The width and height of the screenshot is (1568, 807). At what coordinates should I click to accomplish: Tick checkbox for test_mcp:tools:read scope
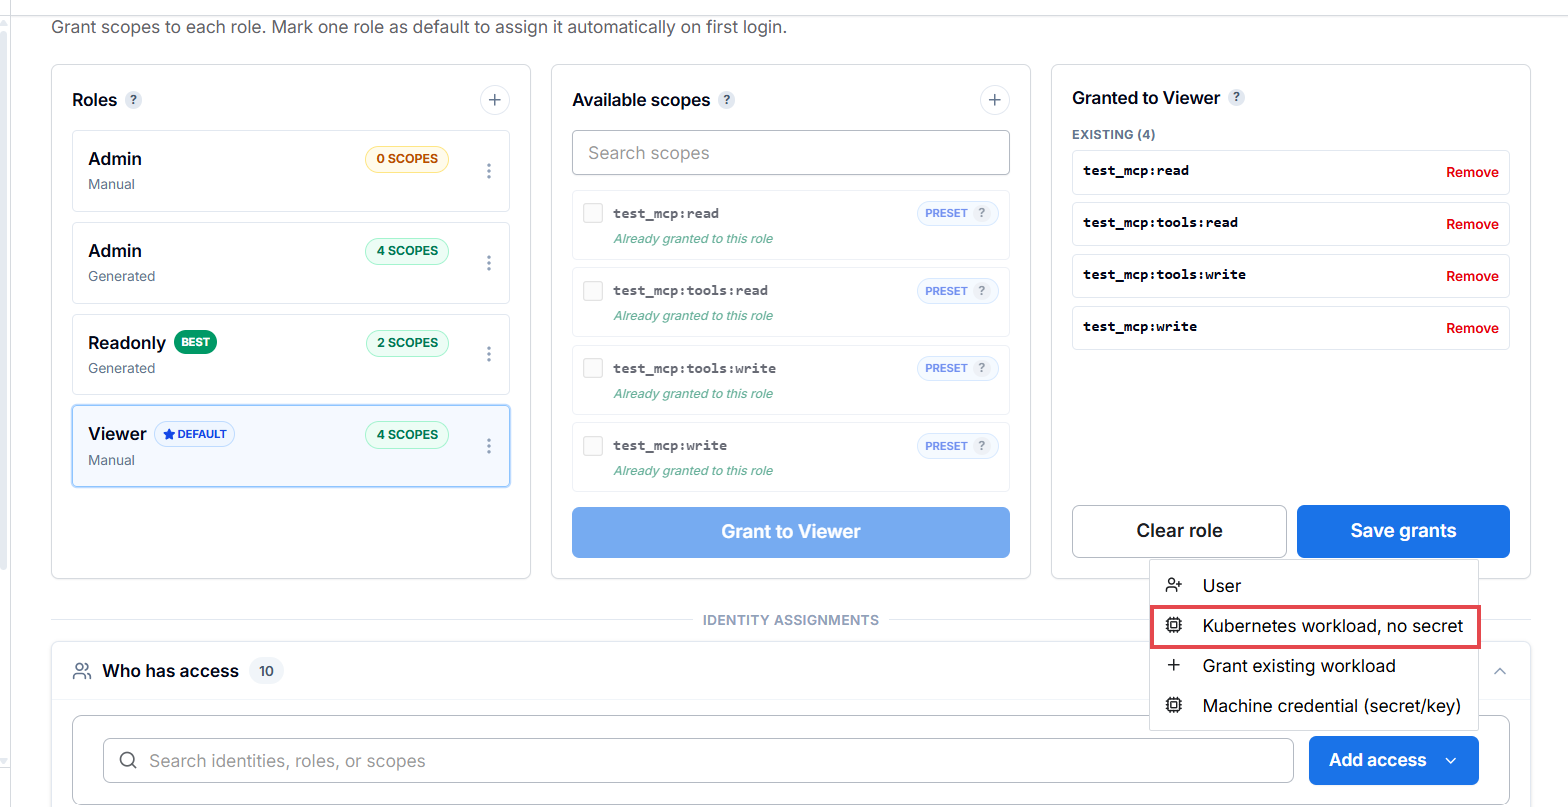(593, 291)
